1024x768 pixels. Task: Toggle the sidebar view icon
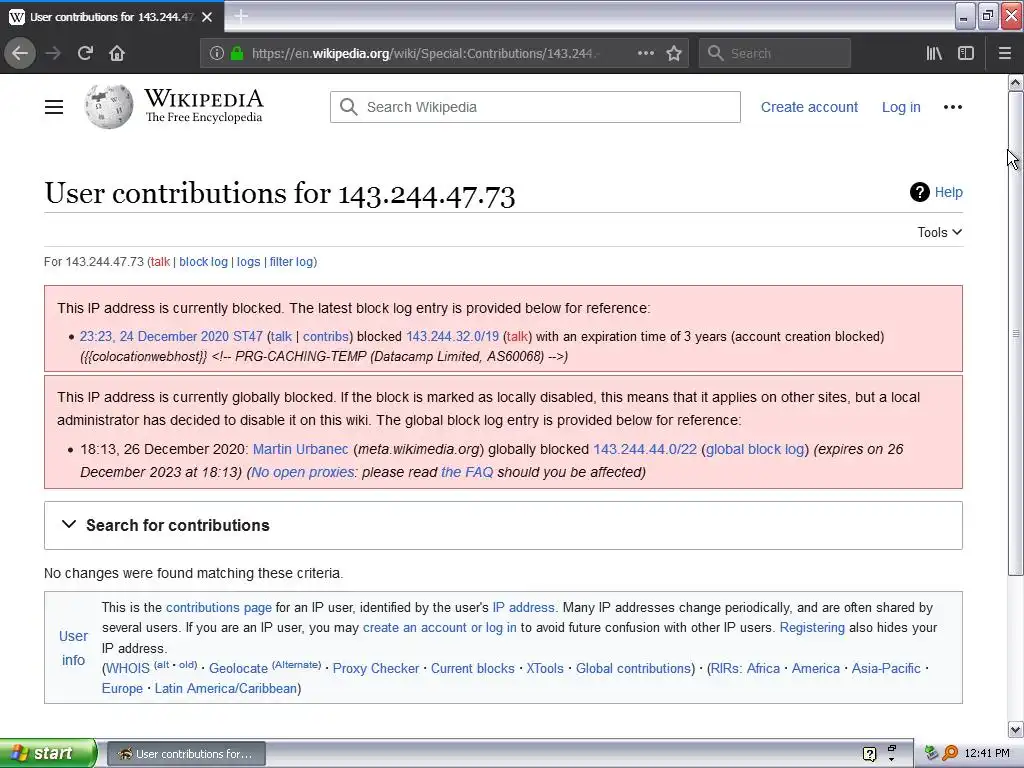click(x=966, y=54)
